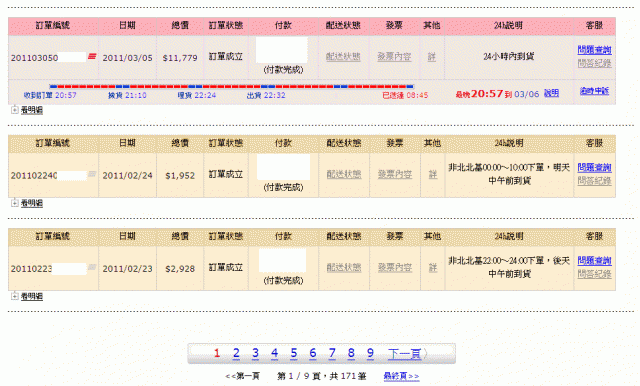Screen dimensions: 640x386
Task: Go to page 2 of orders
Action: 236,353
